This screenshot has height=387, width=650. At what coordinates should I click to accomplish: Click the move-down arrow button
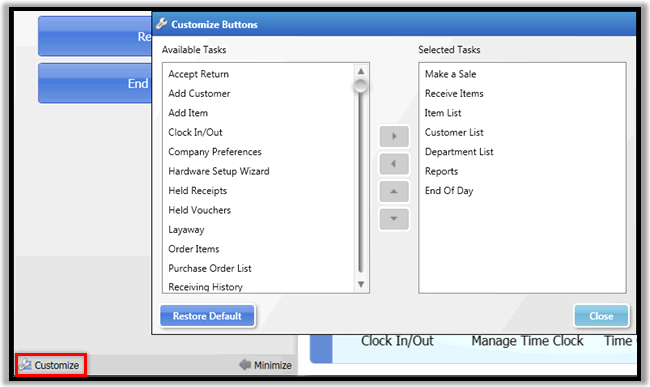click(x=394, y=219)
